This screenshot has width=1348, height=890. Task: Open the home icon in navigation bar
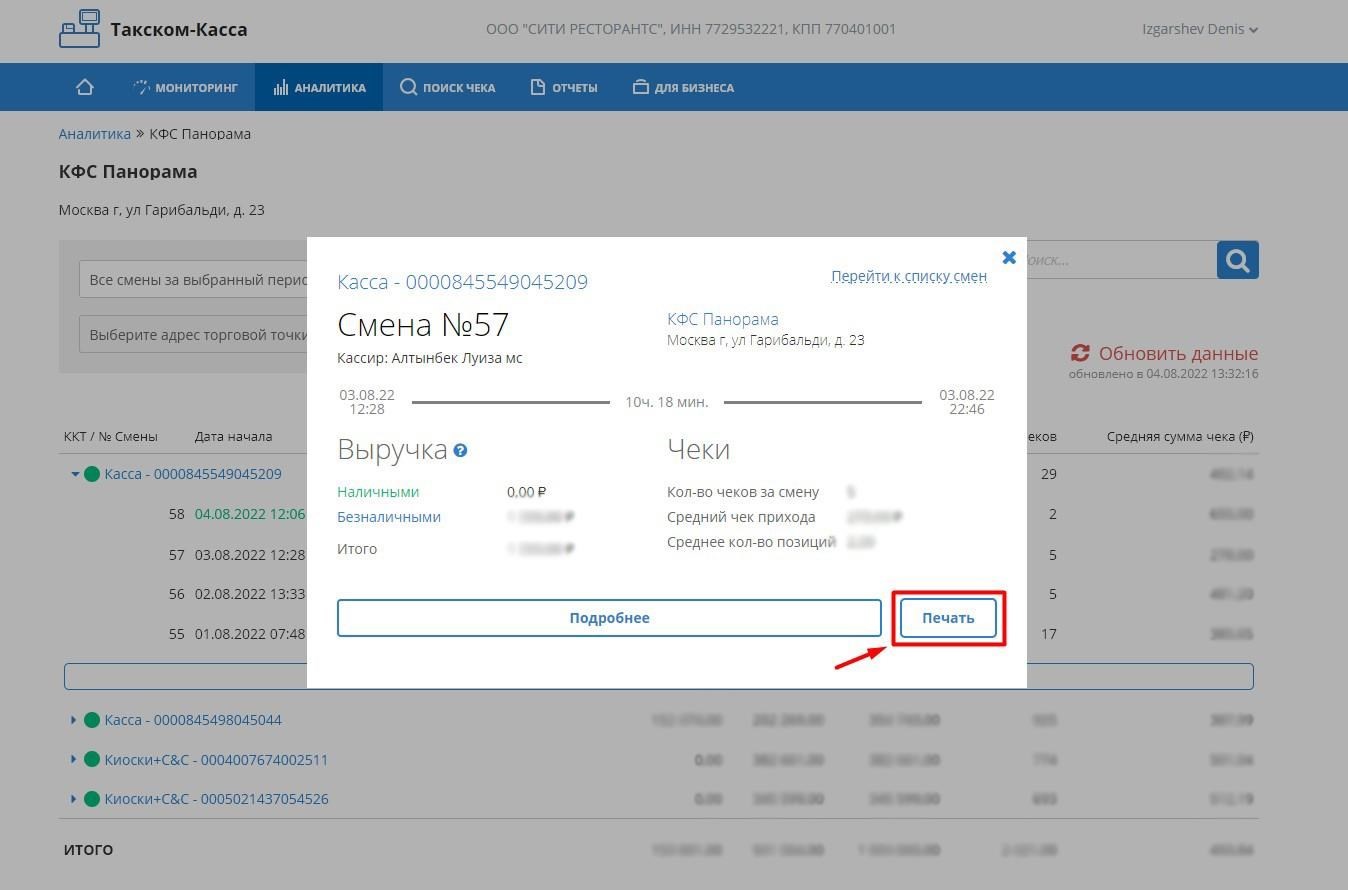click(x=85, y=87)
